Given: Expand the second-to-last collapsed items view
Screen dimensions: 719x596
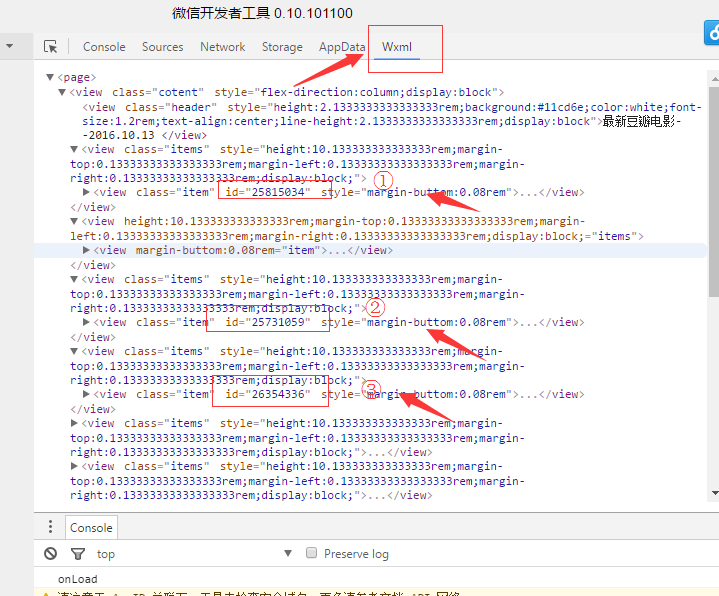Looking at the screenshot, I should coord(74,423).
